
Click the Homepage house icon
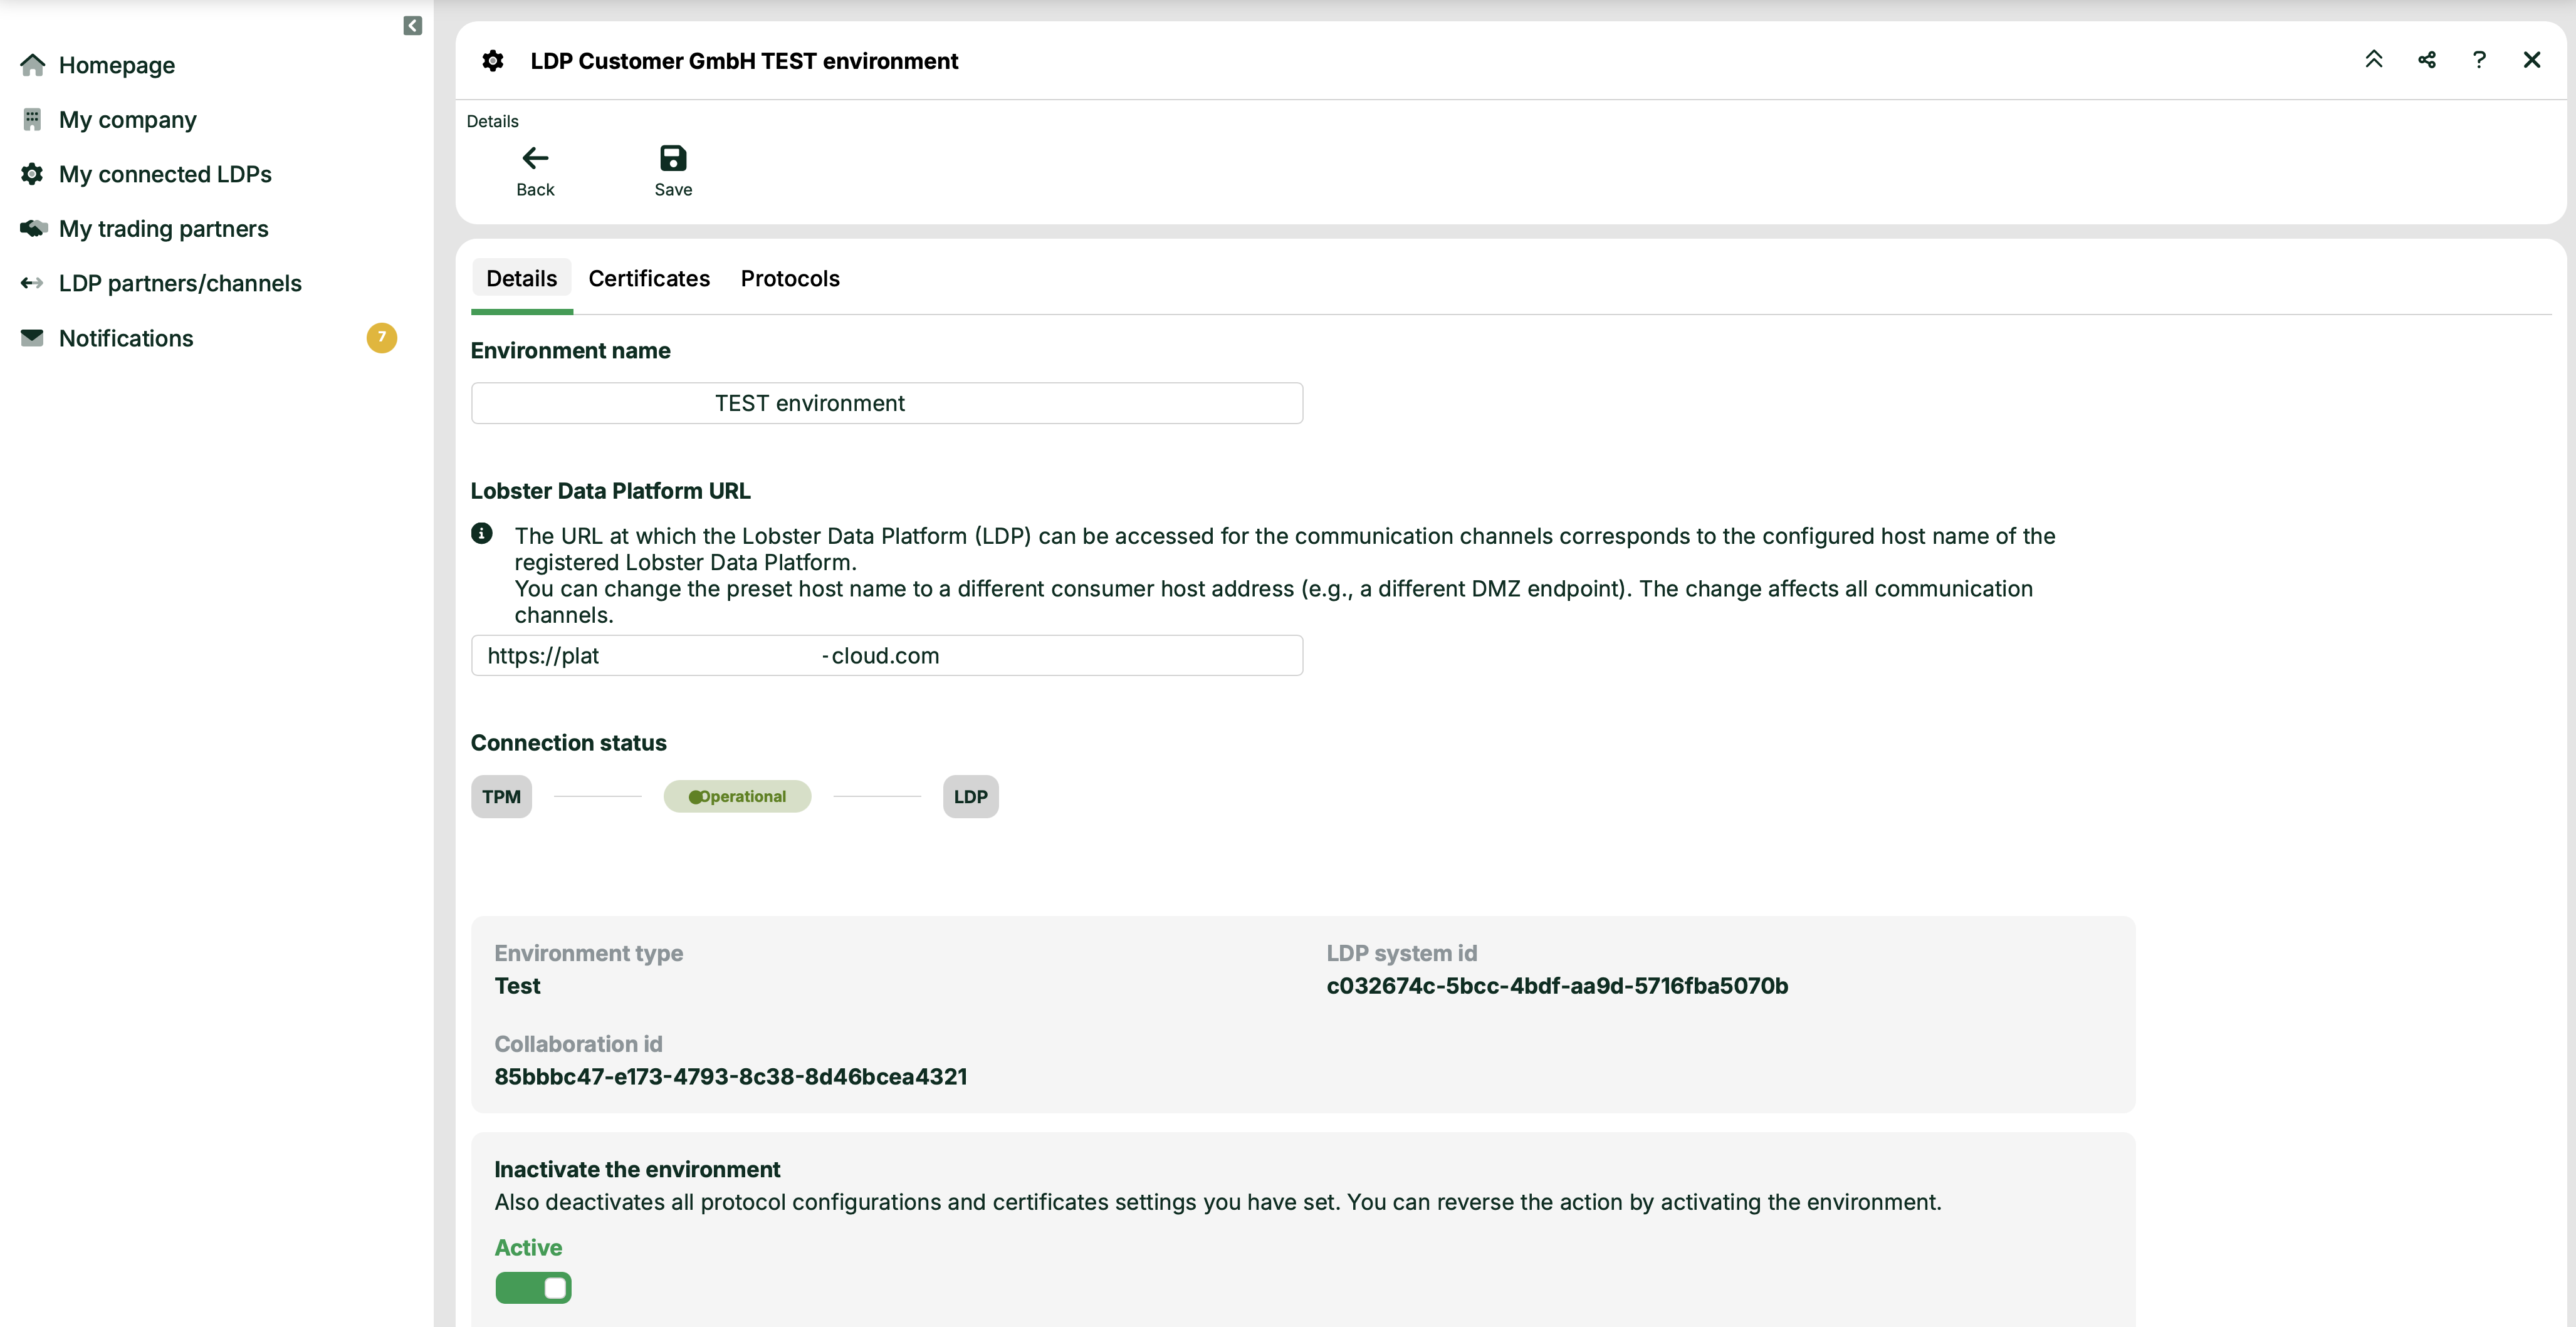(32, 65)
